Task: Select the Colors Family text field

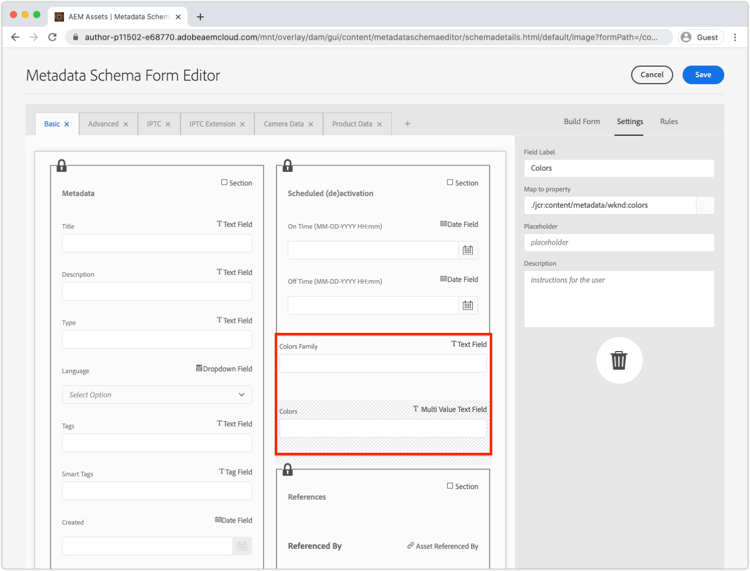Action: coord(383,363)
